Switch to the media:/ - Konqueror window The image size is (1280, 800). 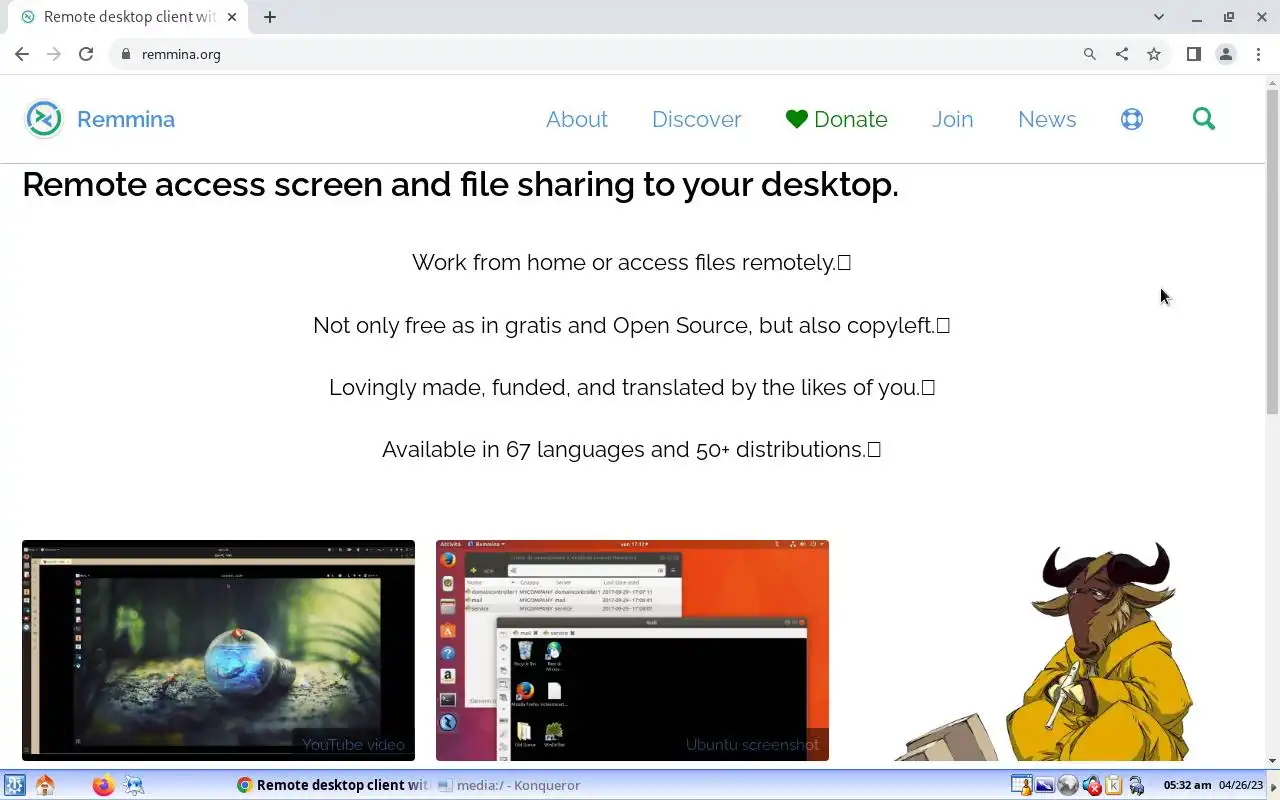pos(508,785)
